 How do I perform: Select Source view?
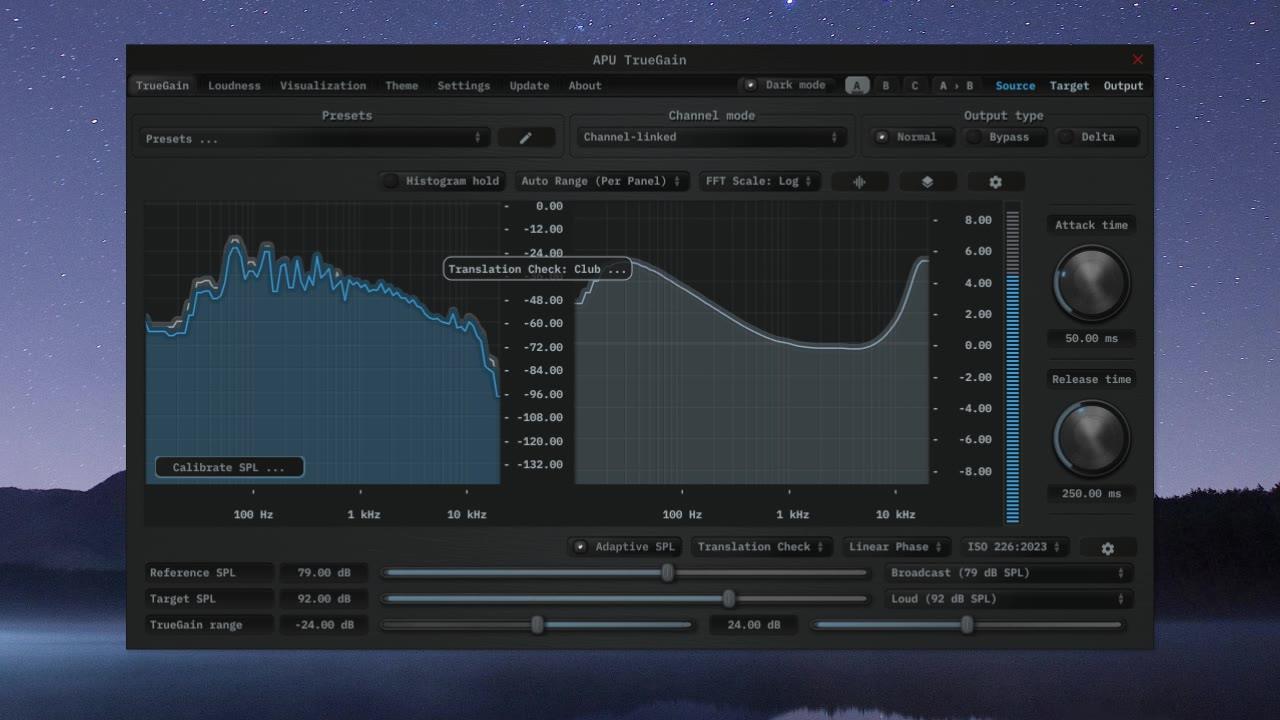[1015, 86]
